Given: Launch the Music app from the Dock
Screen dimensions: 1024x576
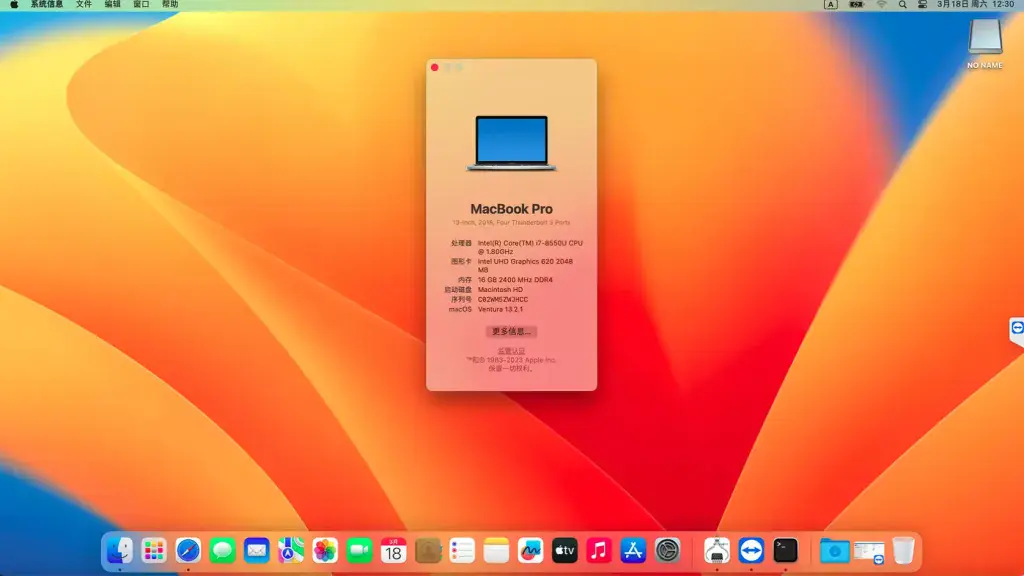Looking at the screenshot, I should (599, 551).
